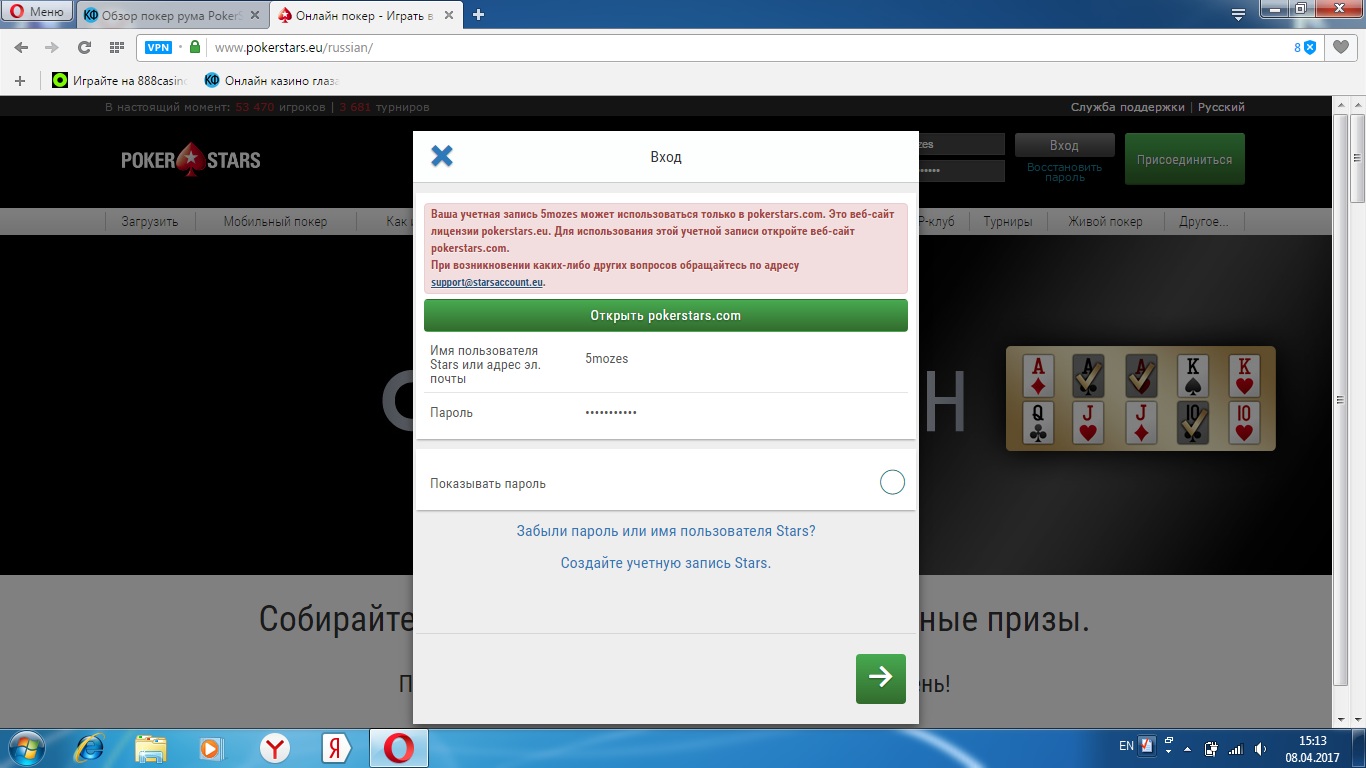1366x768 pixels.
Task: Open the Opera Меню button
Action: coord(37,12)
